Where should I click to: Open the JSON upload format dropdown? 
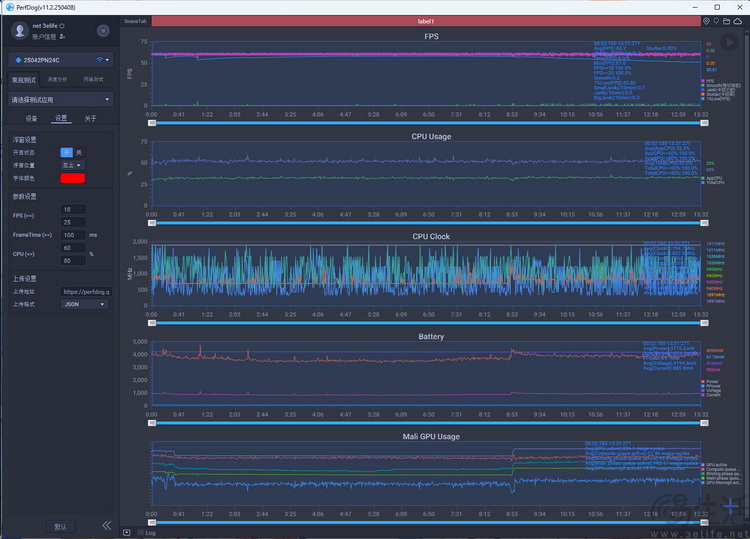tap(84, 304)
